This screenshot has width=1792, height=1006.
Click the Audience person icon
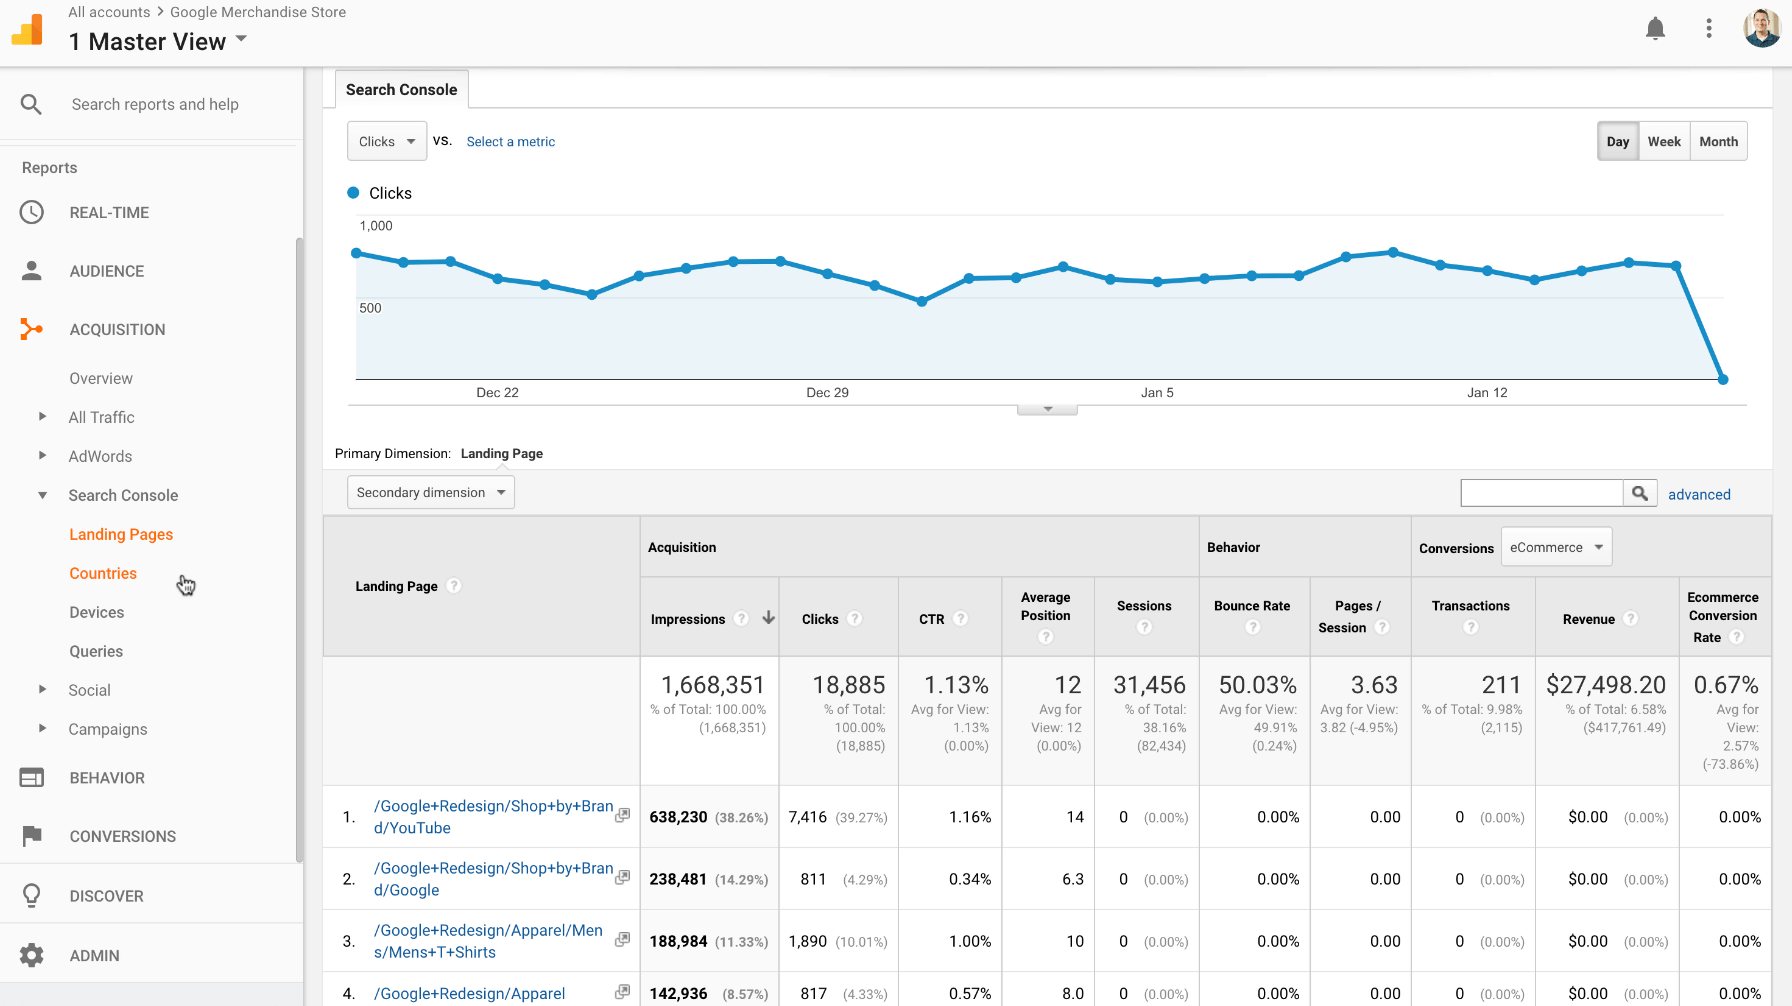pyautogui.click(x=32, y=271)
